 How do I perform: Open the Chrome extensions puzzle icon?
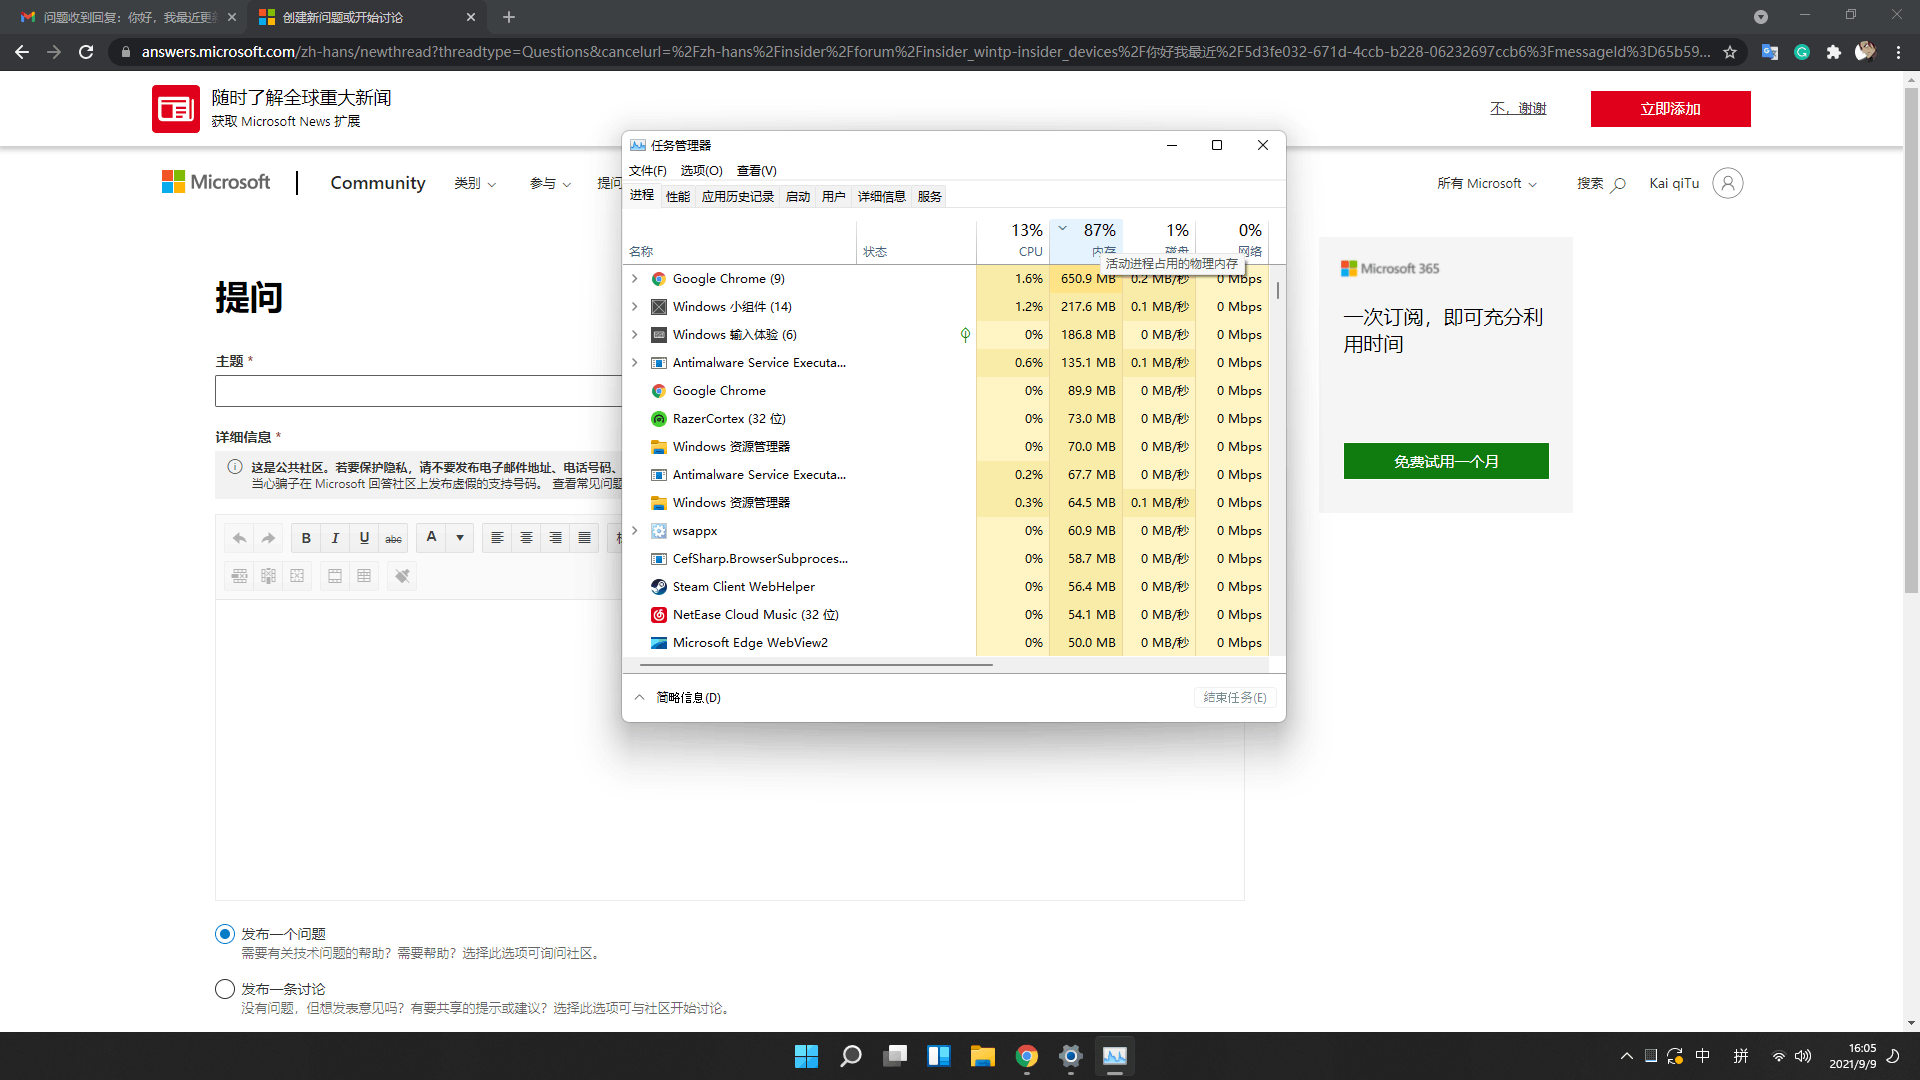(1833, 52)
